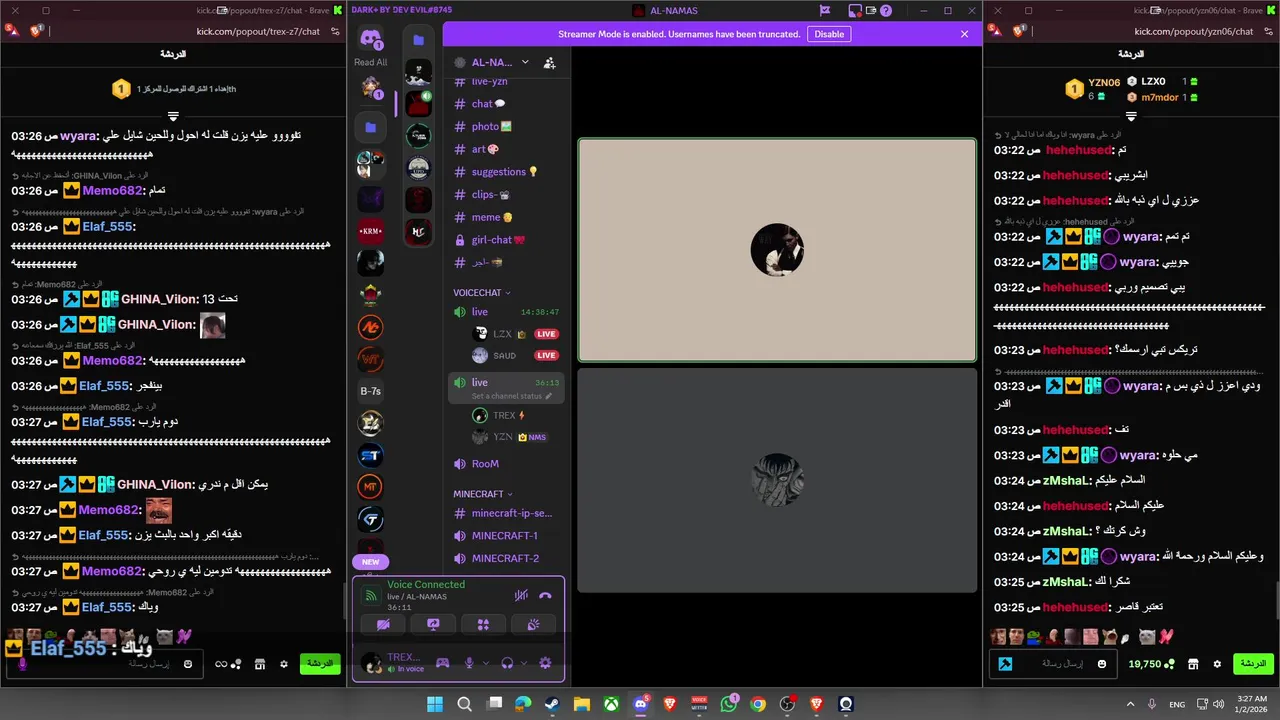Join the RooM voice channel

coord(506,464)
